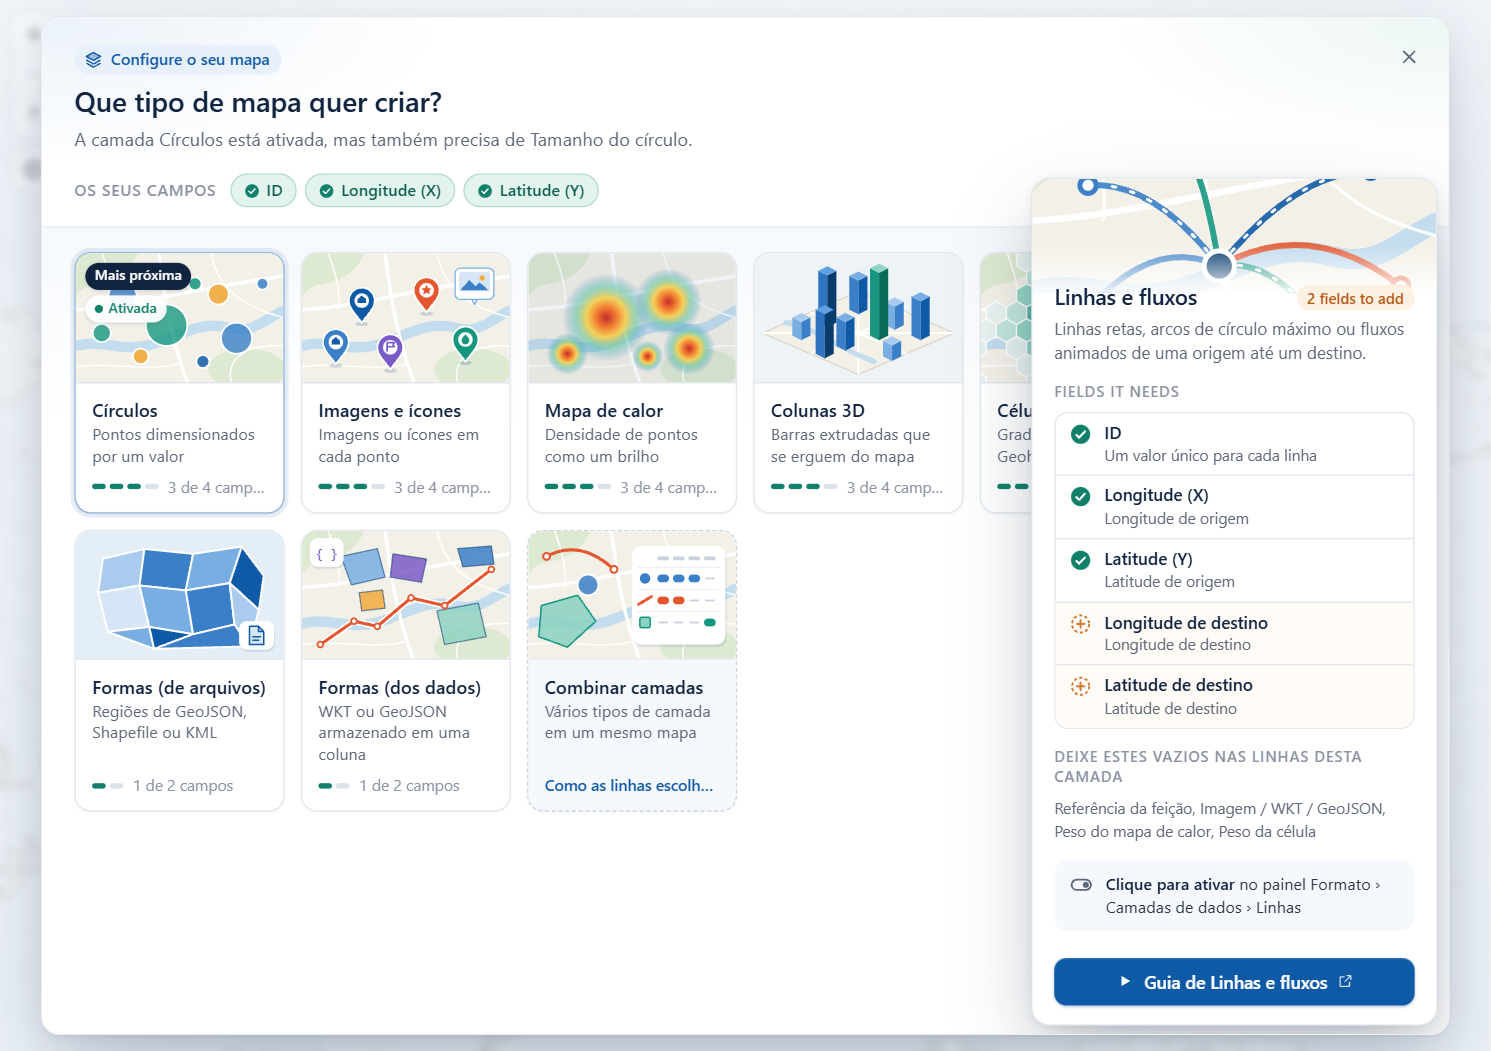Click the add icon beside Longitude de destino
Viewport: 1491px width, 1051px height.
point(1081,624)
